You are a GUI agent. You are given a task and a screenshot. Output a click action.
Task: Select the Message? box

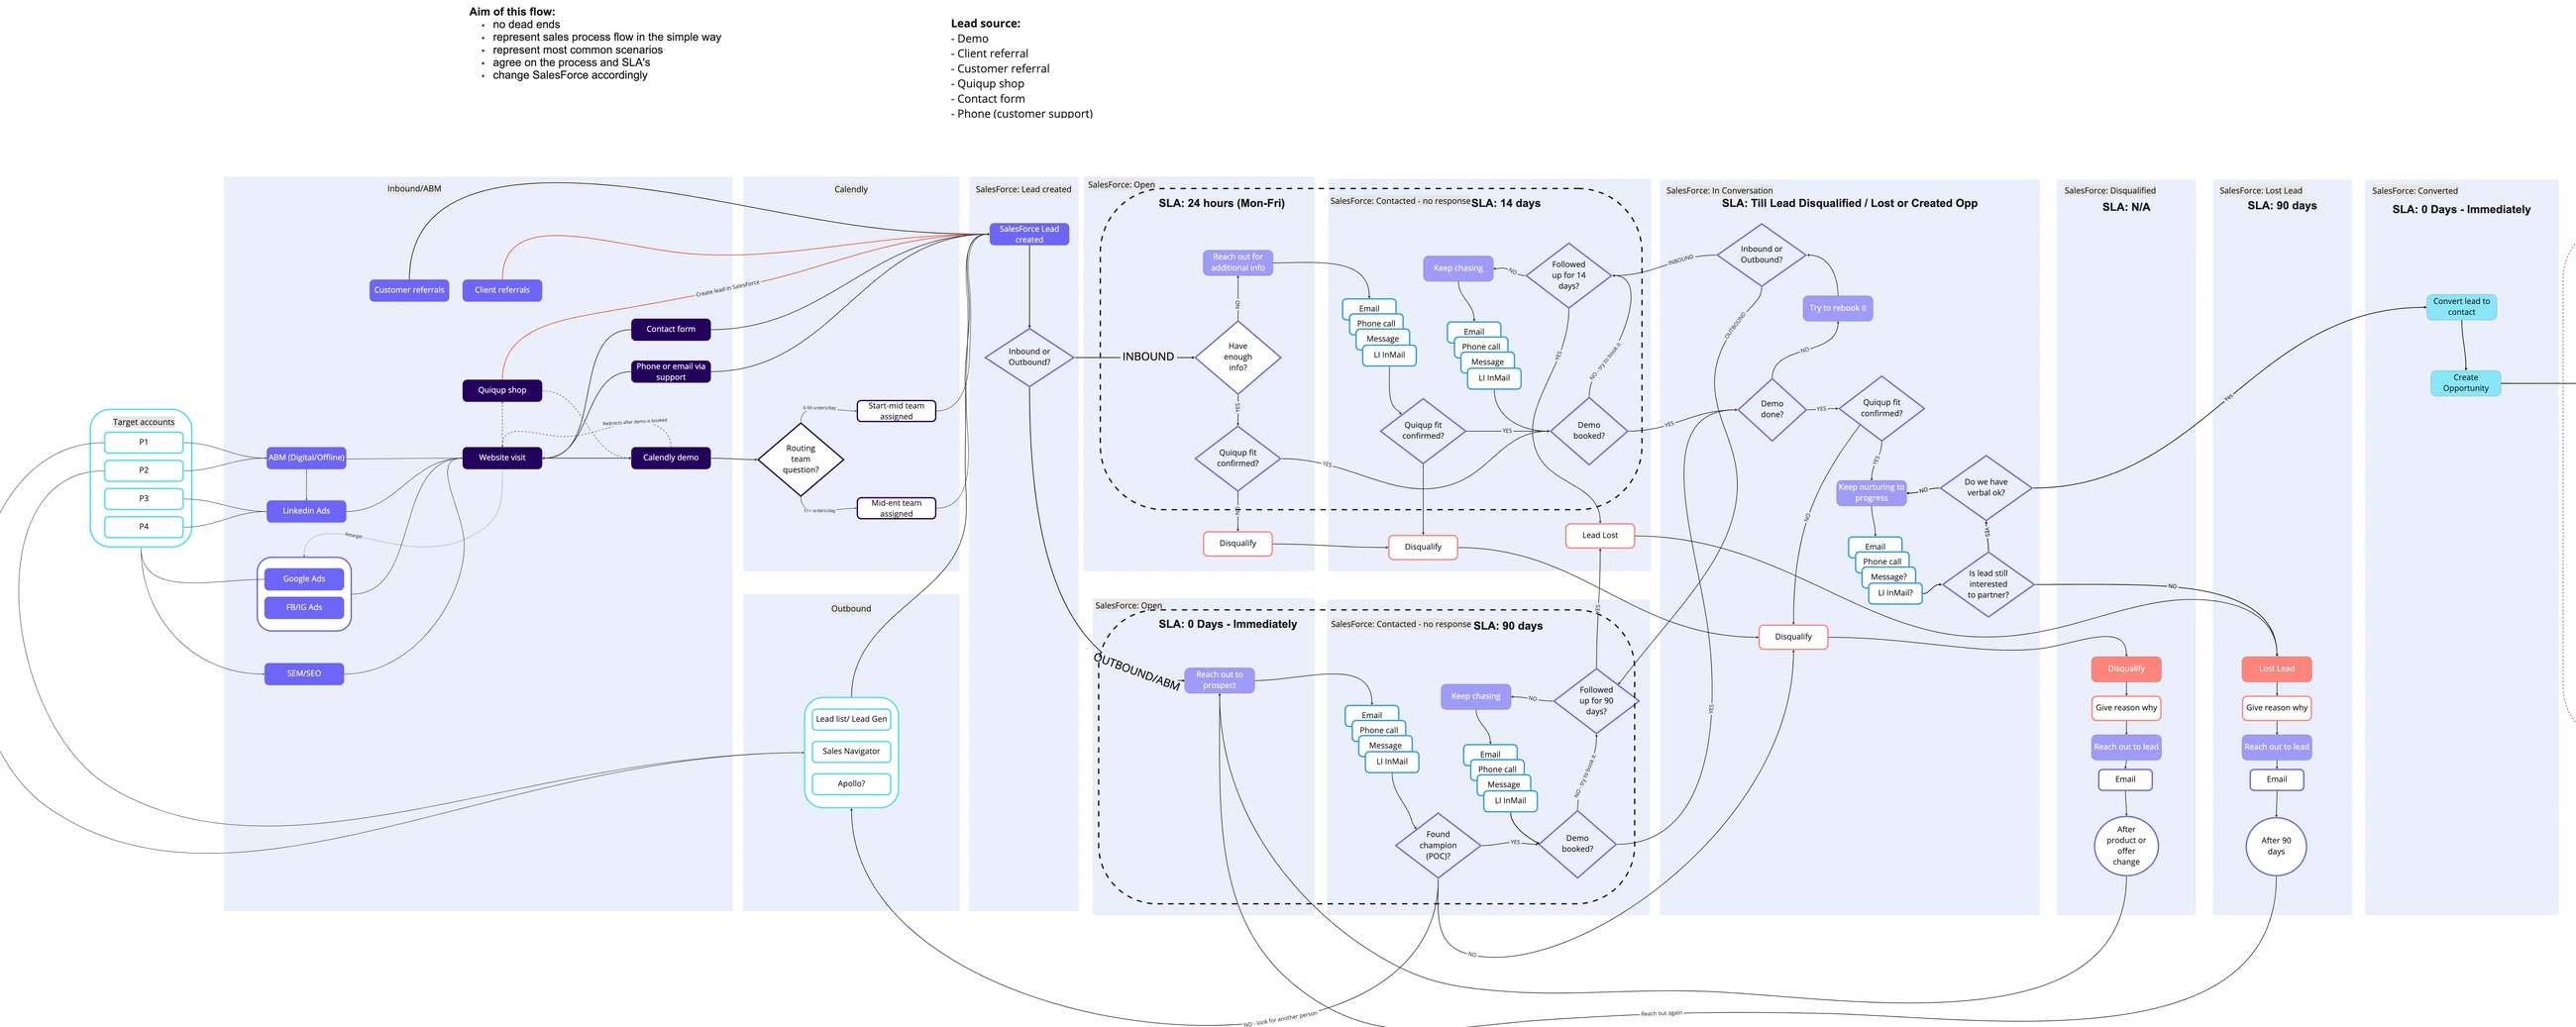coord(1888,577)
